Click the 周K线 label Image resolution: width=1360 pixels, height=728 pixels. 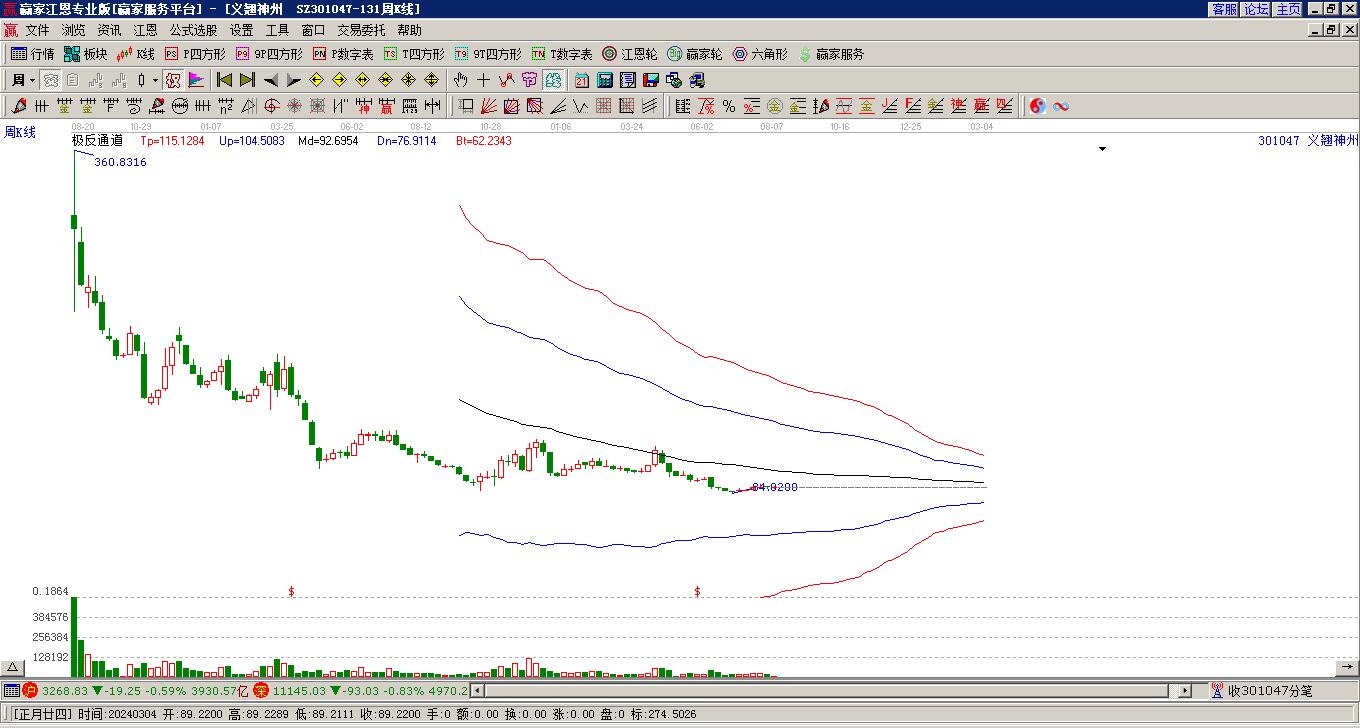20,132
